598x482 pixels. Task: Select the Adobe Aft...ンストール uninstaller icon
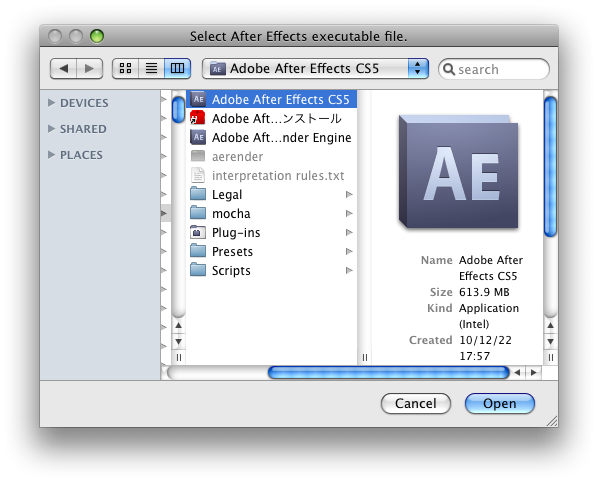[198, 118]
